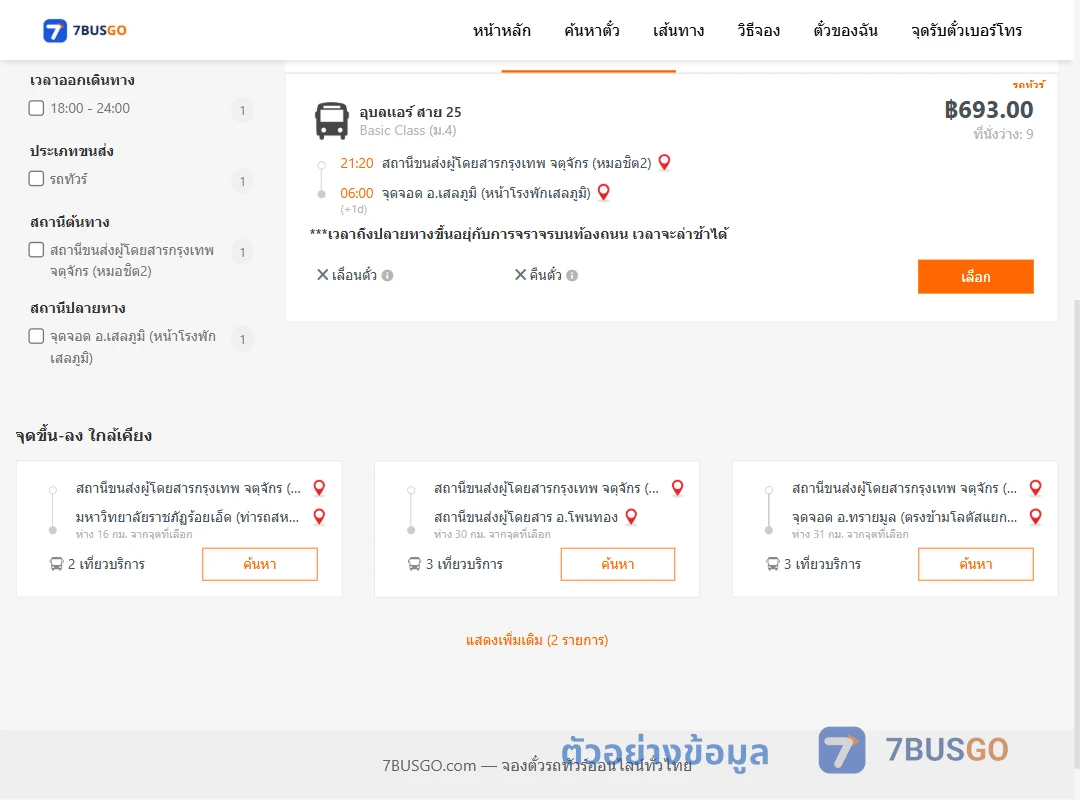Image resolution: width=1080 pixels, height=800 pixels.
Task: Open map pin for departure station หมอชิต2
Action: tap(664, 163)
